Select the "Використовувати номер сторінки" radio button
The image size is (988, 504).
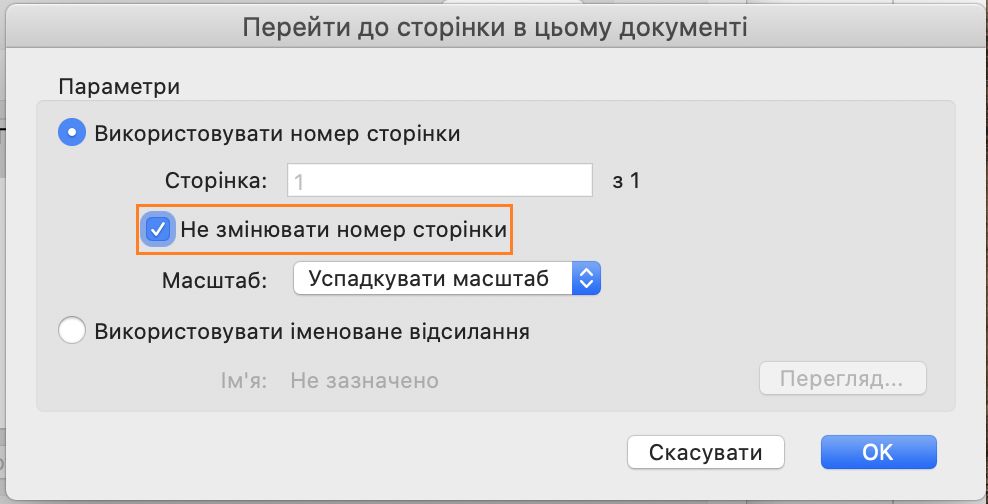pos(74,133)
